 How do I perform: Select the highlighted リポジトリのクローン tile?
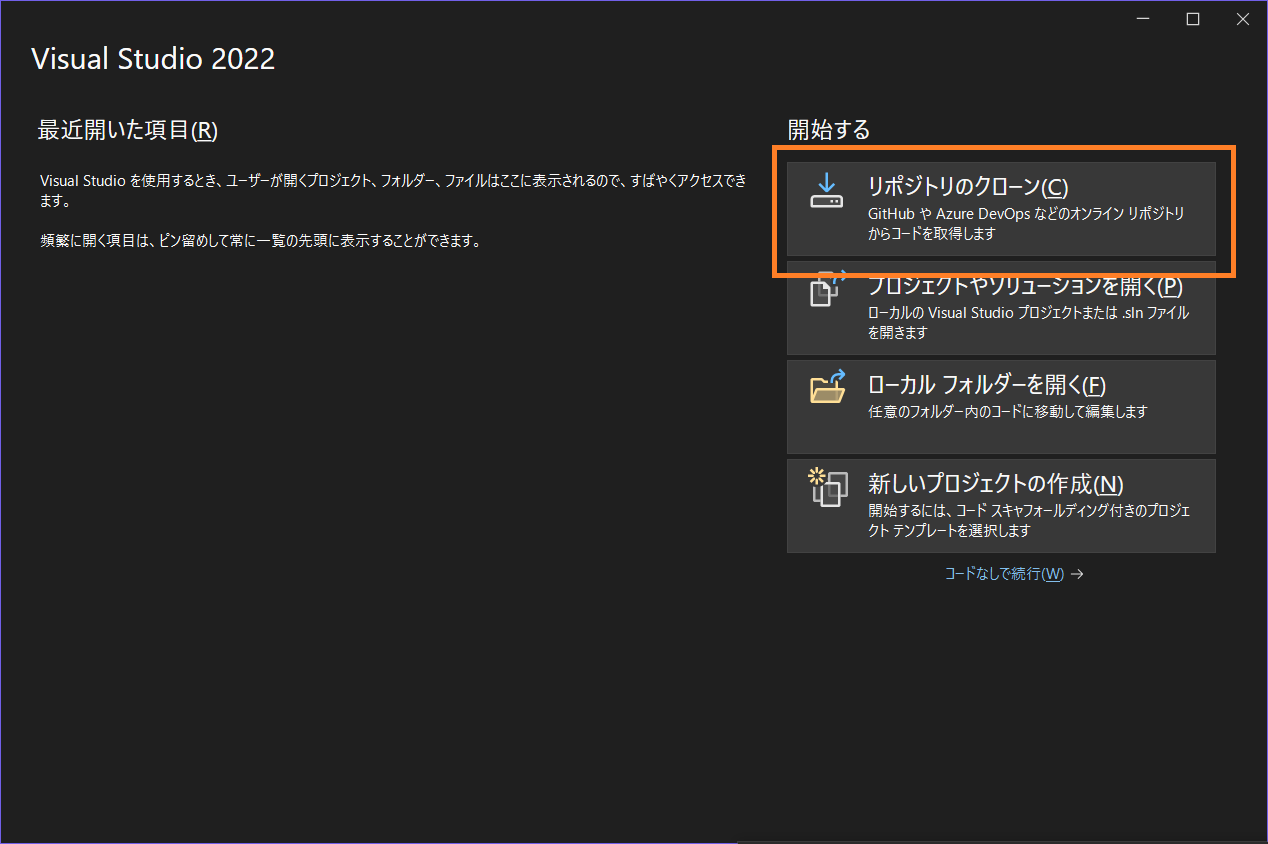1000,207
